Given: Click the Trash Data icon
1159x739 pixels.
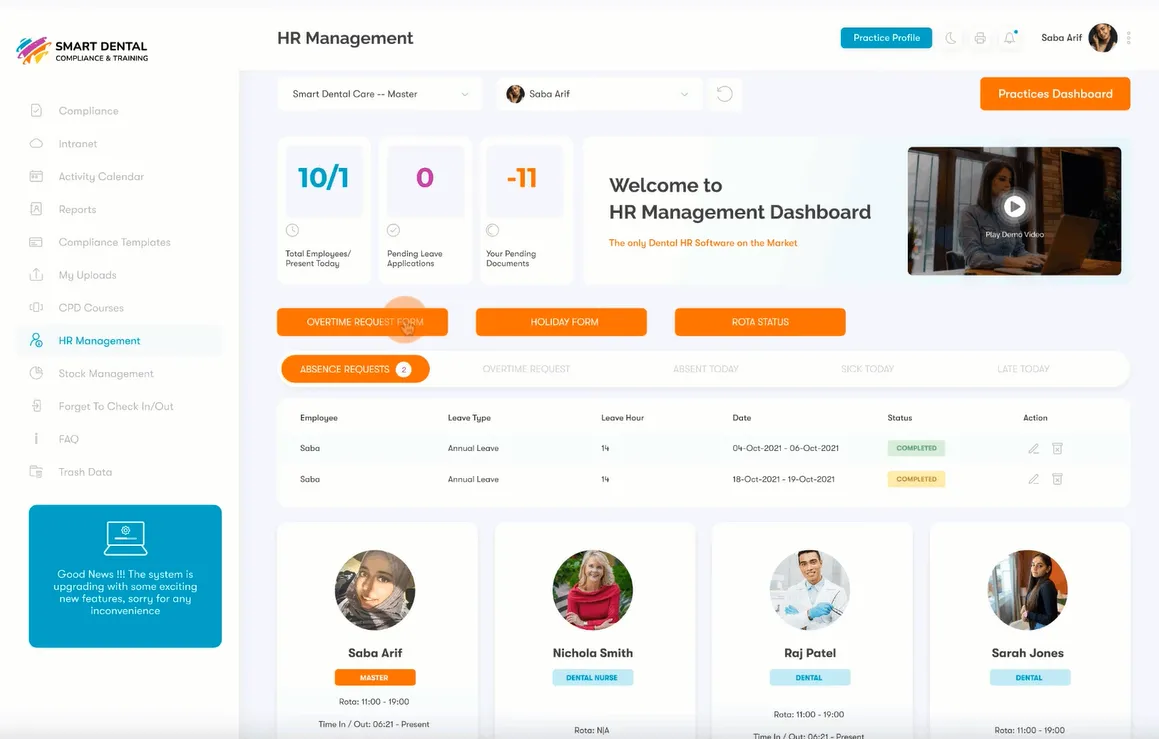Looking at the screenshot, I should tap(36, 471).
